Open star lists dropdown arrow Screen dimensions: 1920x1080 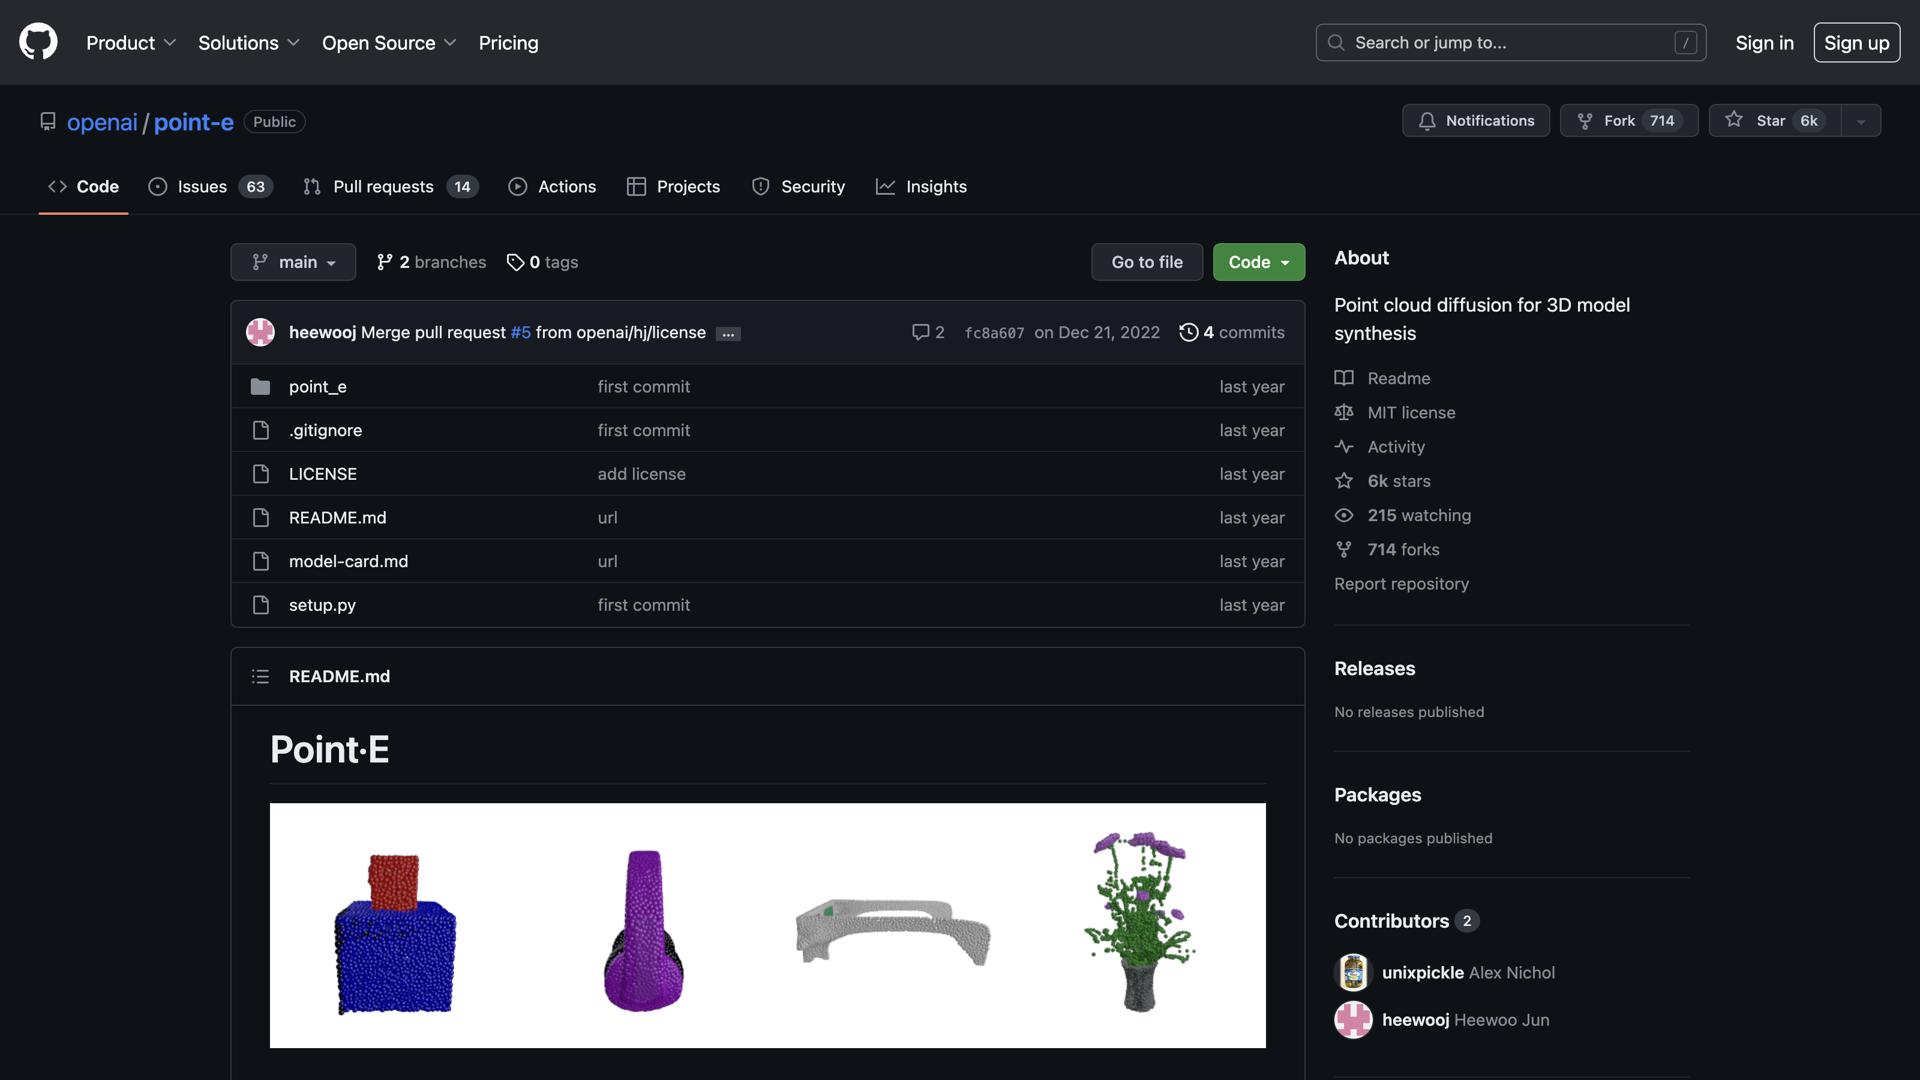click(x=1860, y=121)
